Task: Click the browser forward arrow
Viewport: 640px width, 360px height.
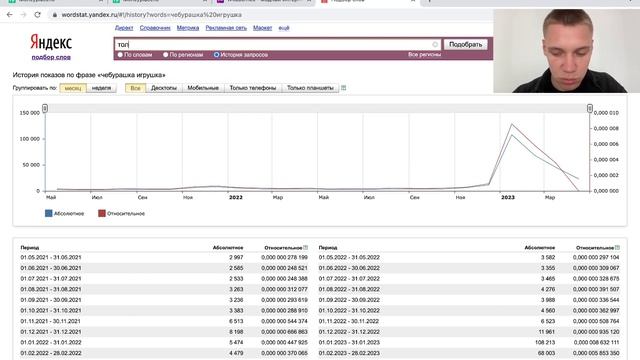Action: [23, 15]
